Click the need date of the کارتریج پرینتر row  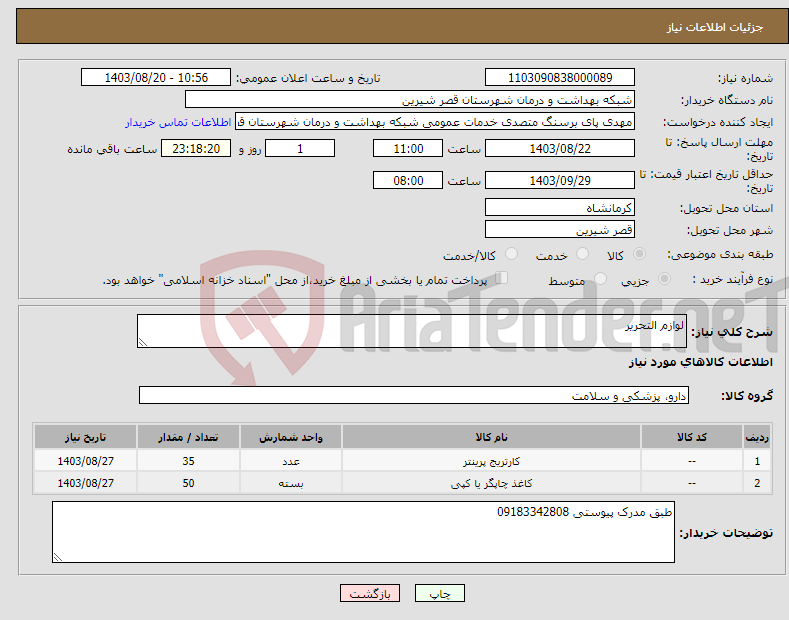pyautogui.click(x=86, y=460)
